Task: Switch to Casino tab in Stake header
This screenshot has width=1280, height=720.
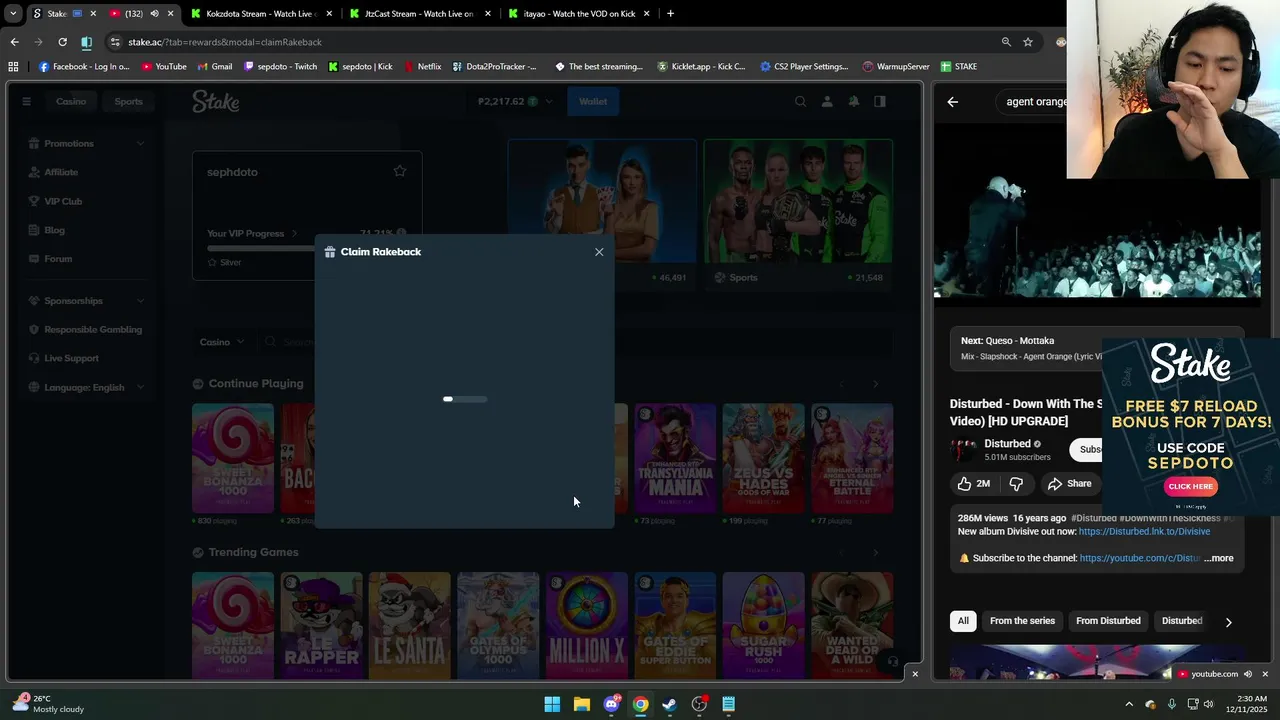Action: pos(71,101)
